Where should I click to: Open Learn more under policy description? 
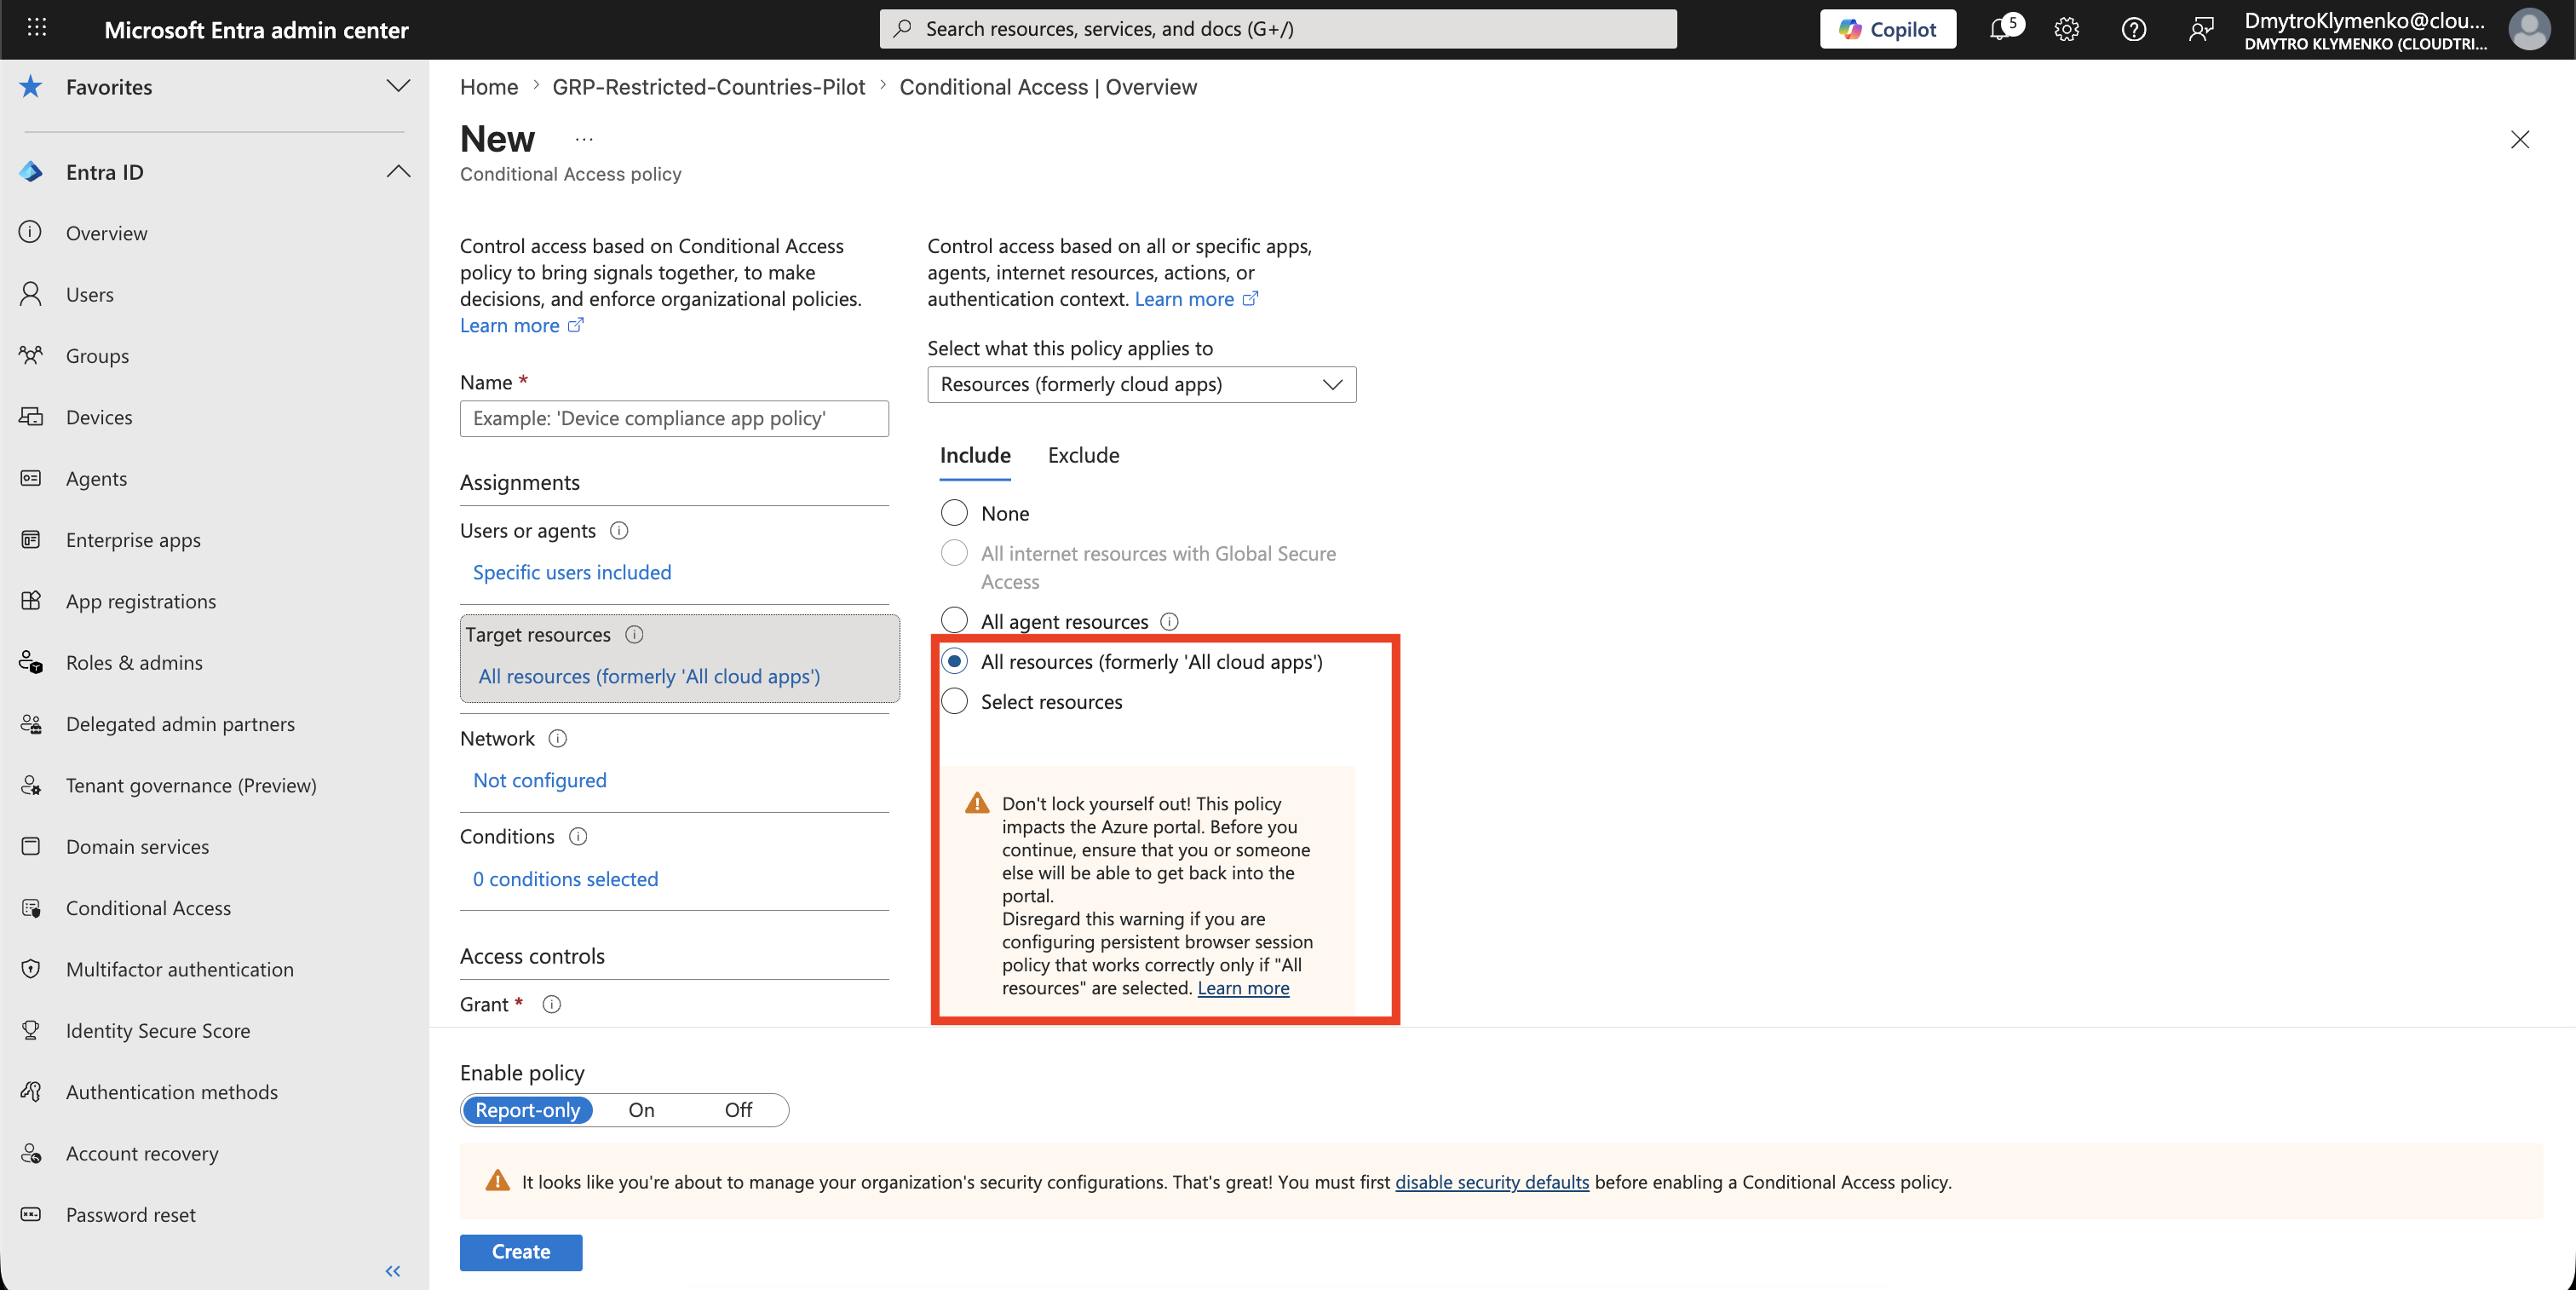pos(521,325)
